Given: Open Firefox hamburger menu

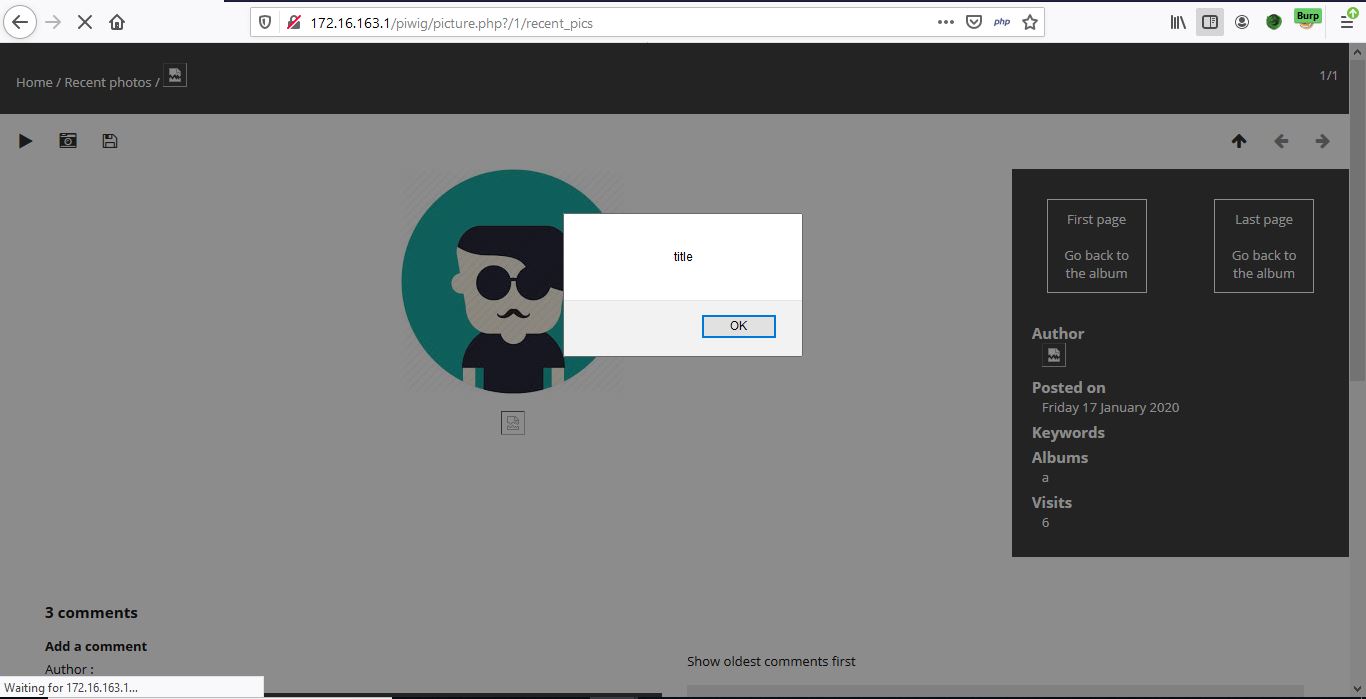Looking at the screenshot, I should pyautogui.click(x=1346, y=22).
